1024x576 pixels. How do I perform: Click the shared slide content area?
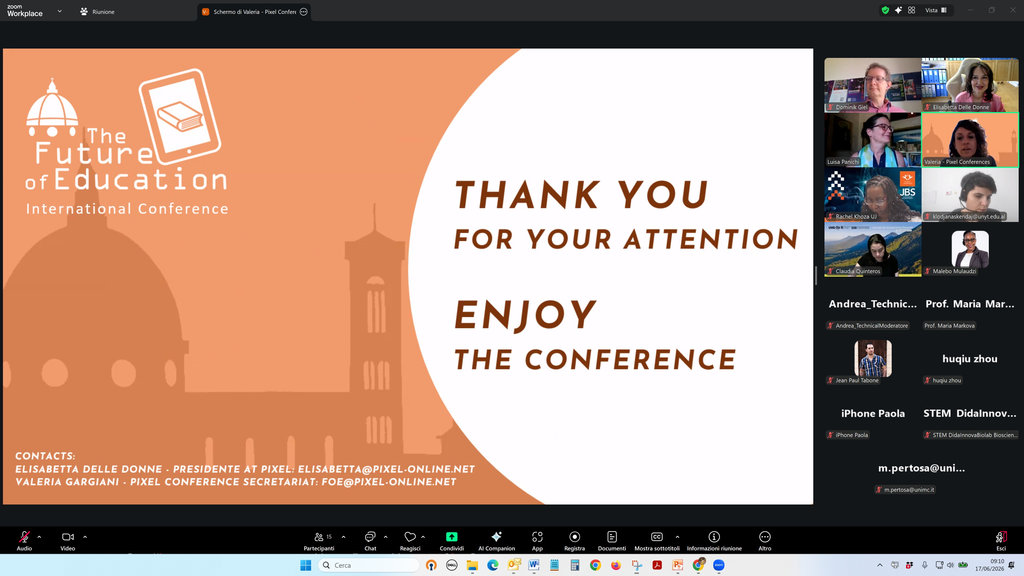pyautogui.click(x=408, y=276)
